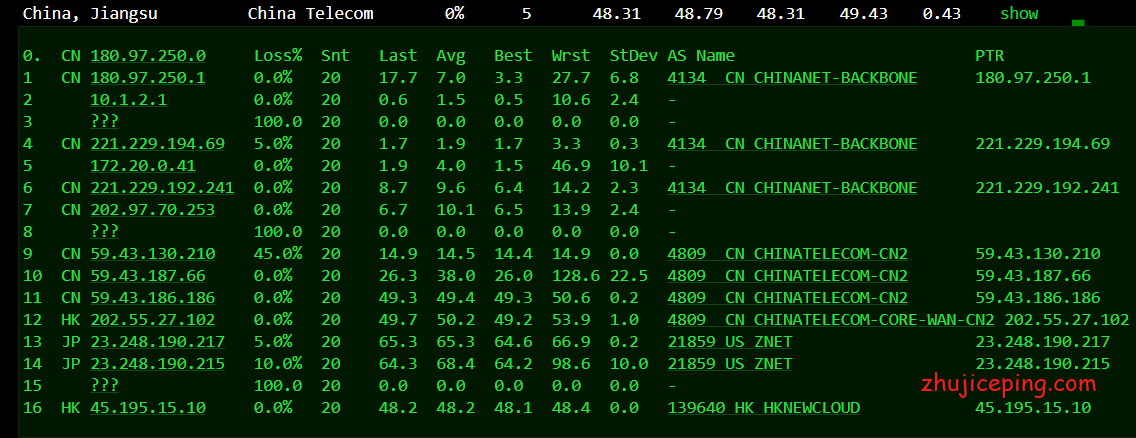Select the underlined 172.20.0.41 hop address
The image size is (1136, 438).
(142, 166)
